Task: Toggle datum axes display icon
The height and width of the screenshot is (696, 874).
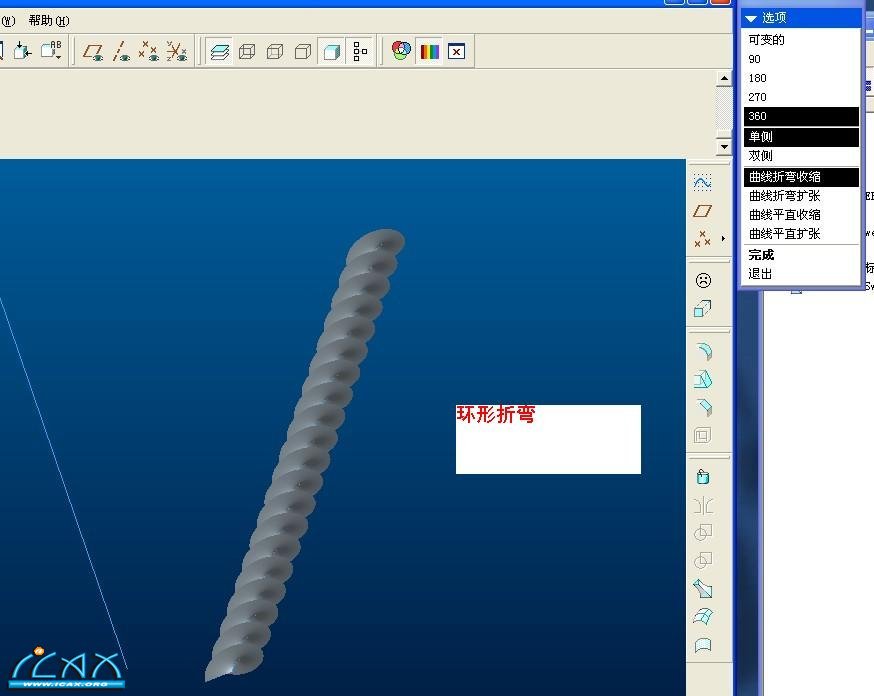Action: 121,51
